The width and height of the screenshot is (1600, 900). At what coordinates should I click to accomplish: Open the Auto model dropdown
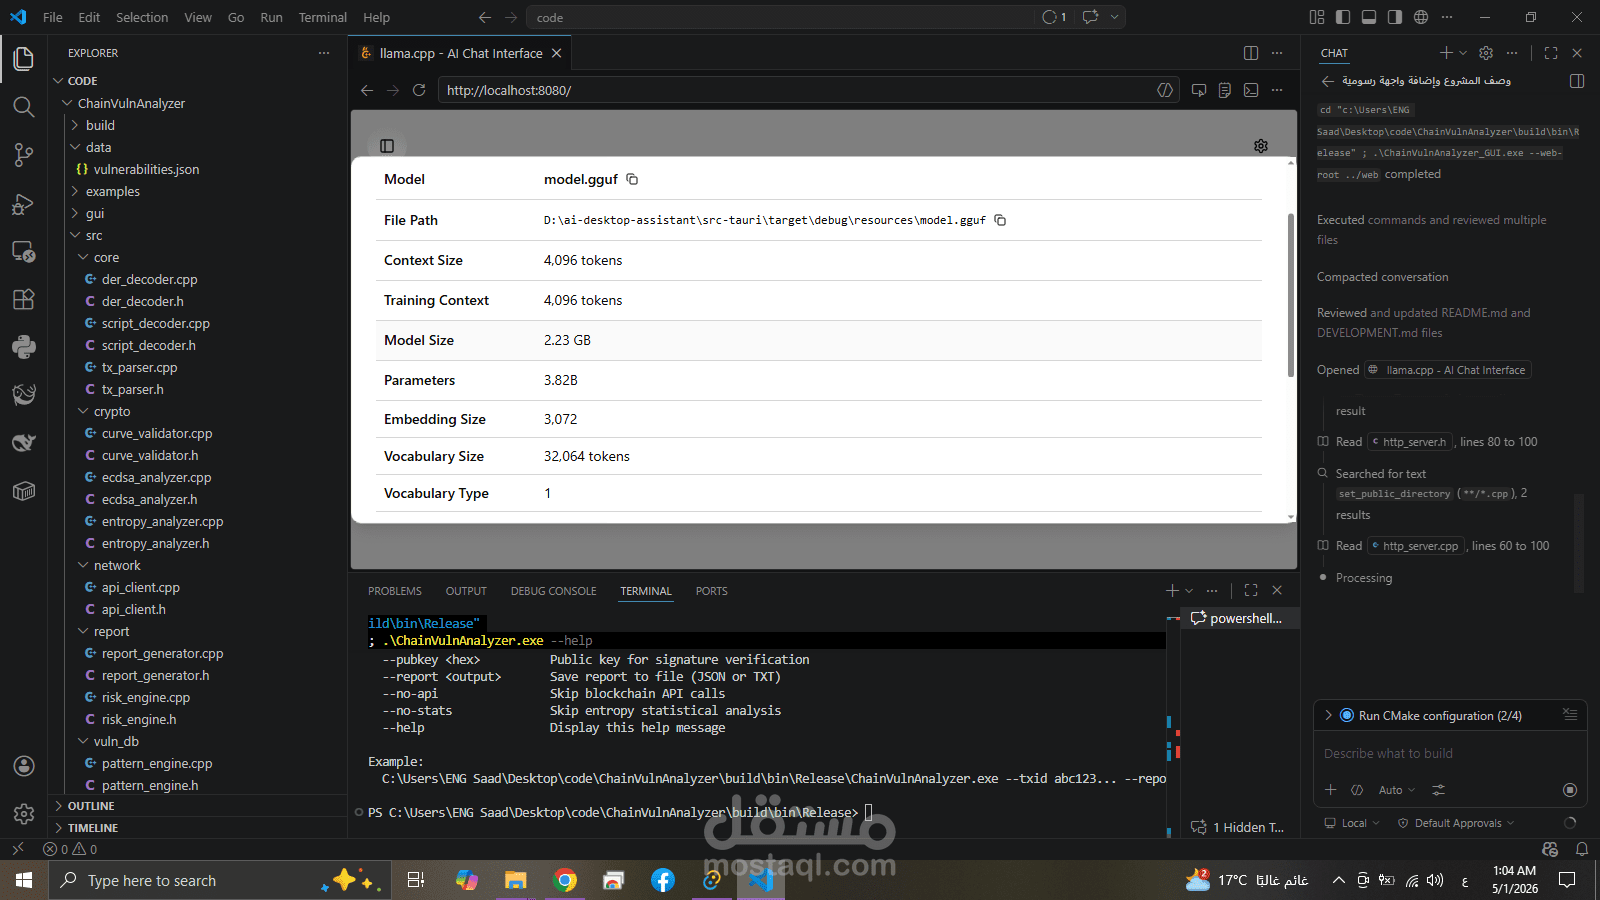pos(1397,790)
